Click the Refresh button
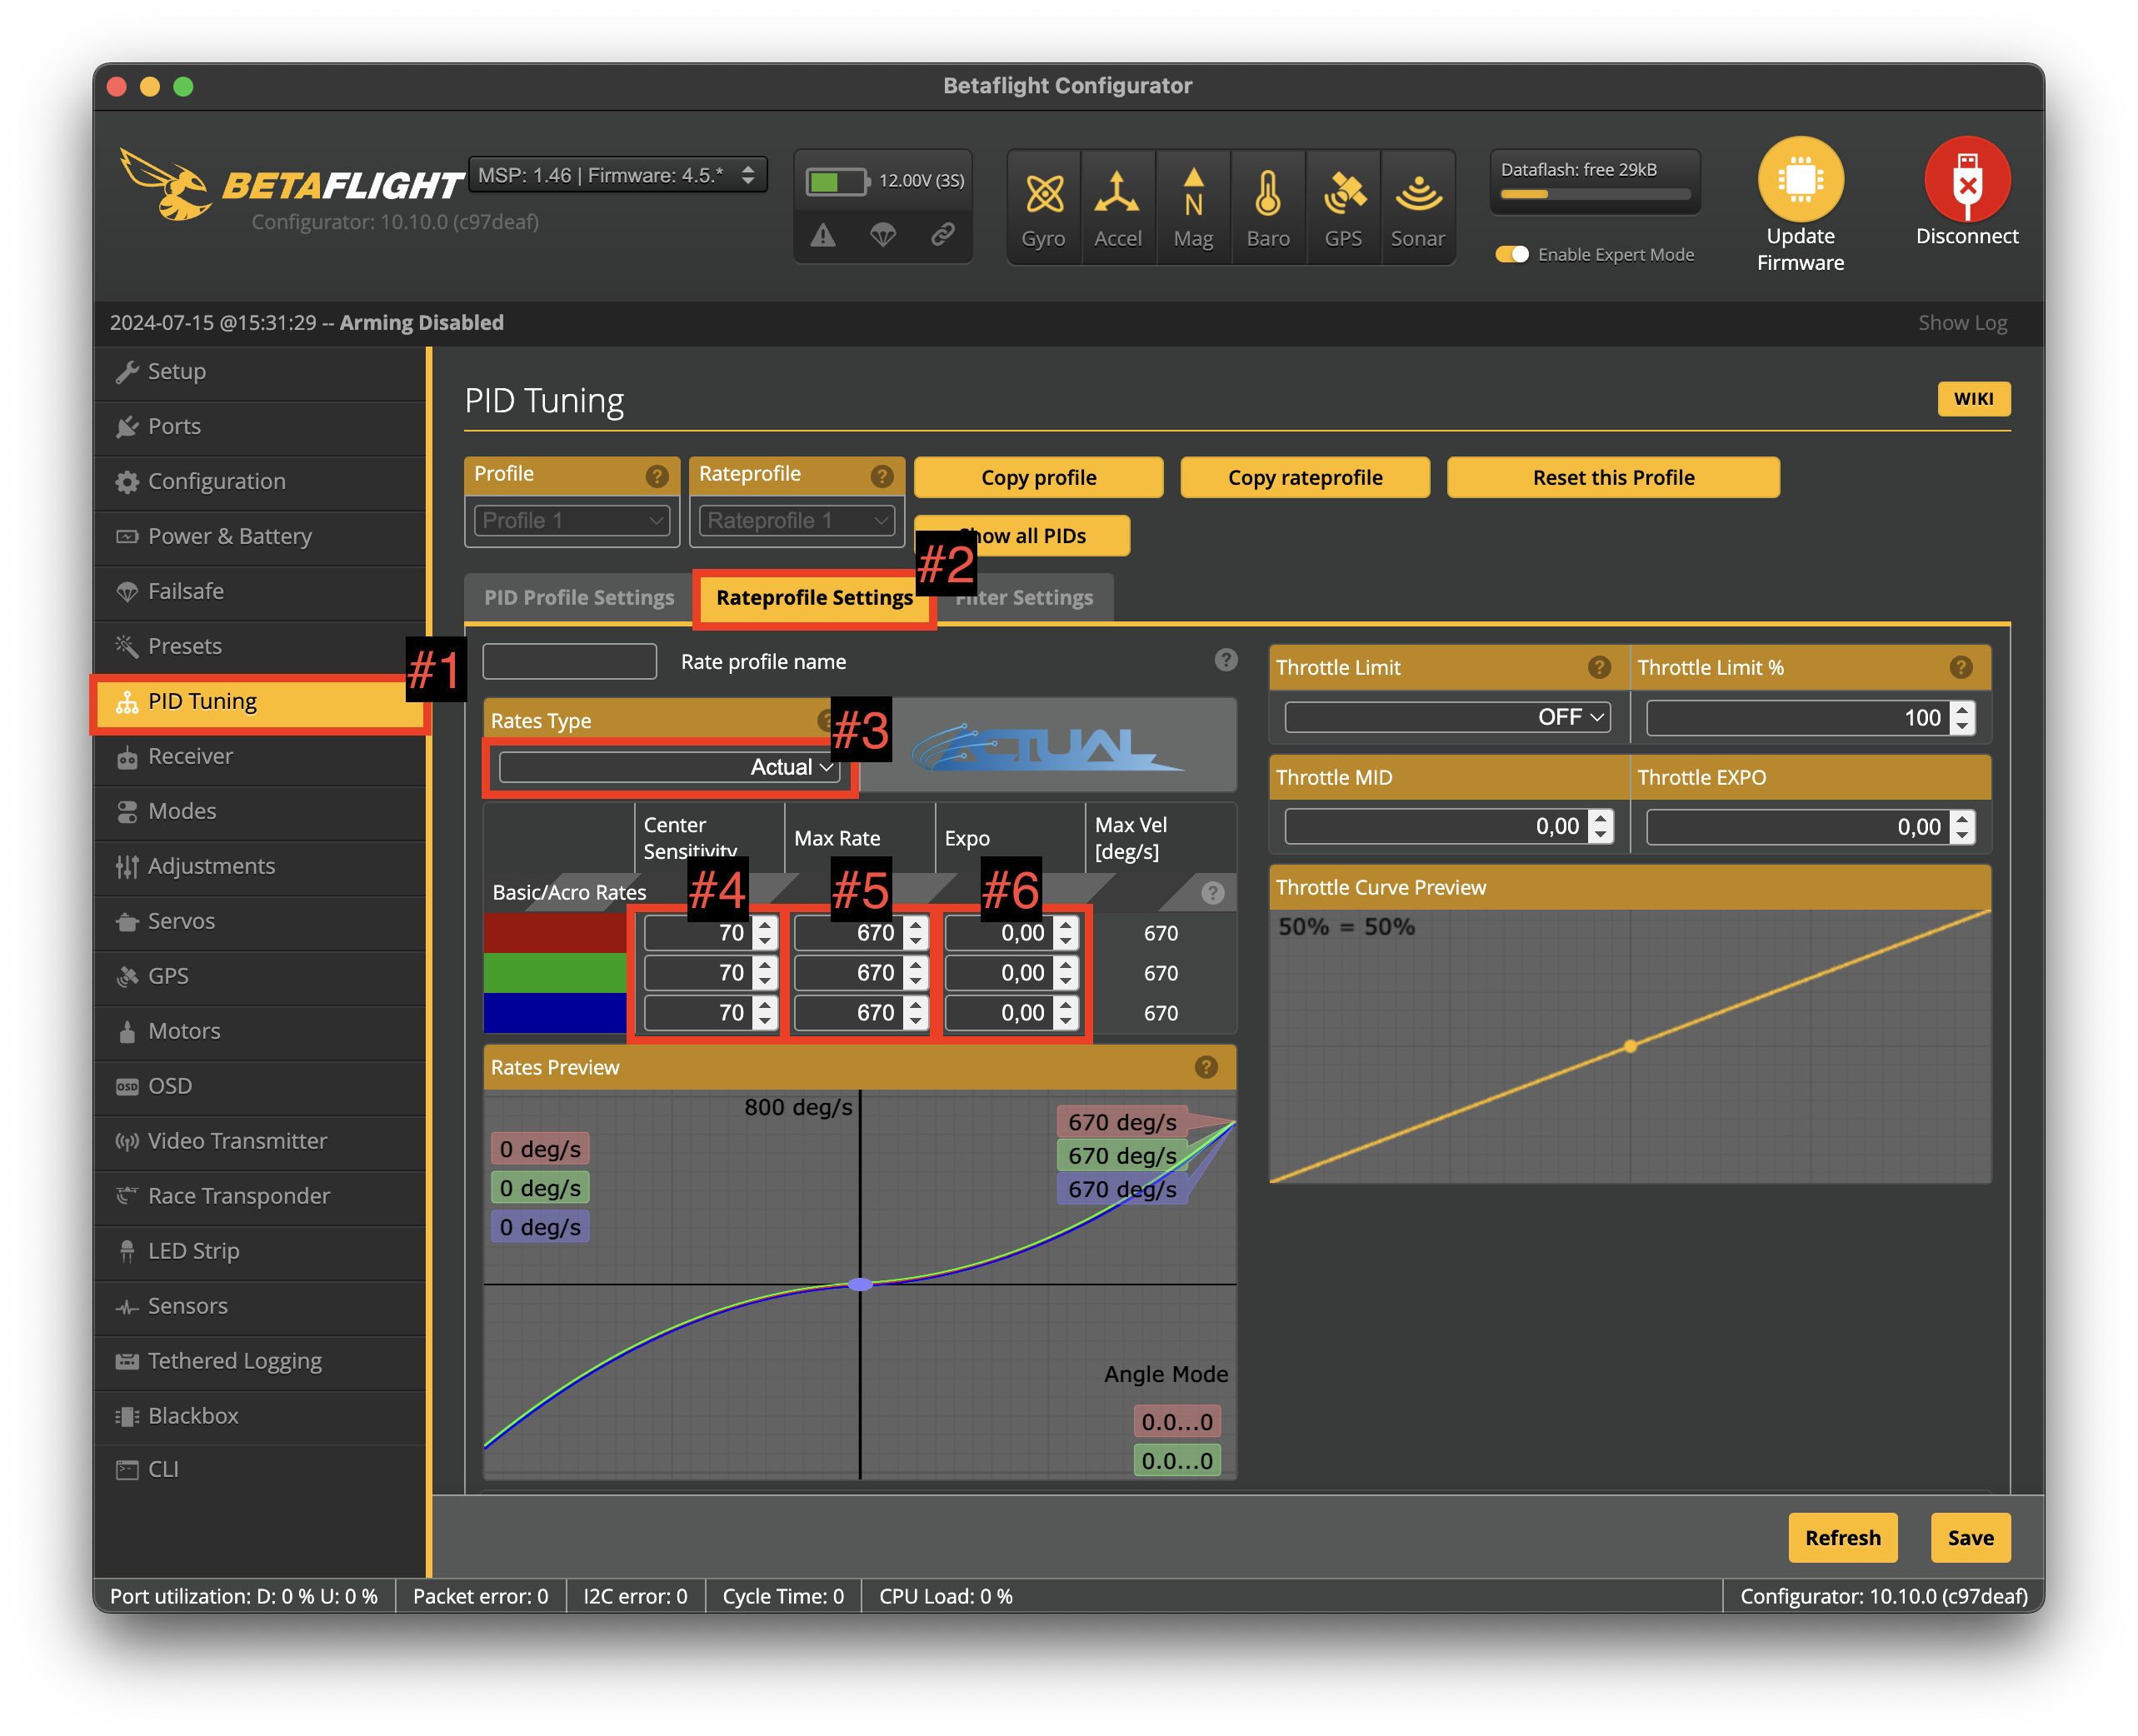2138x1736 pixels. 1842,1538
